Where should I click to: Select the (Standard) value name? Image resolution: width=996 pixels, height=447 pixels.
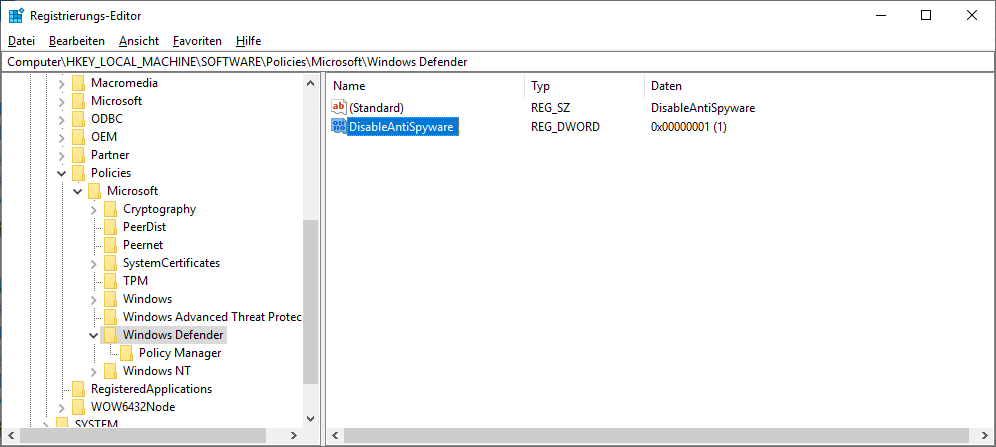coord(377,108)
